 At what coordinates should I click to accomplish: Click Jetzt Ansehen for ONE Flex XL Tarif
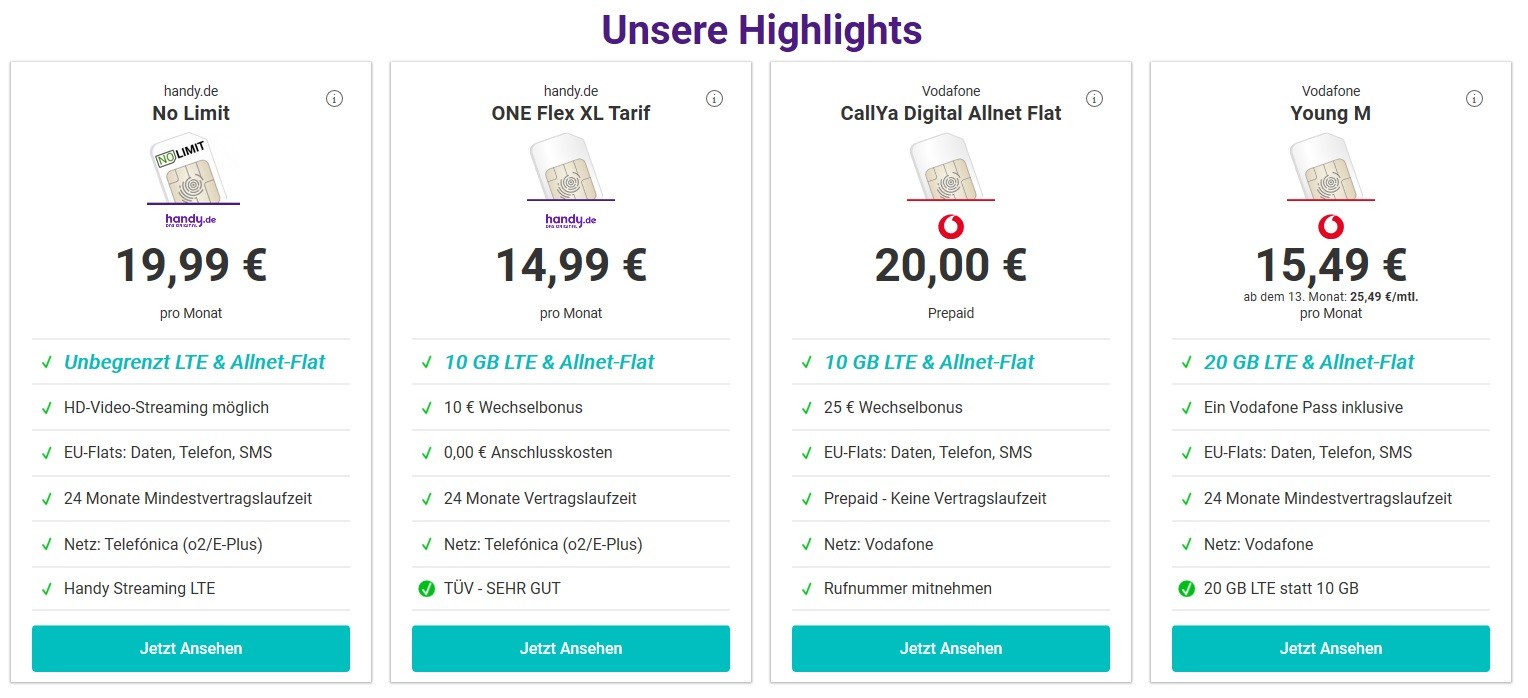pyautogui.click(x=571, y=648)
